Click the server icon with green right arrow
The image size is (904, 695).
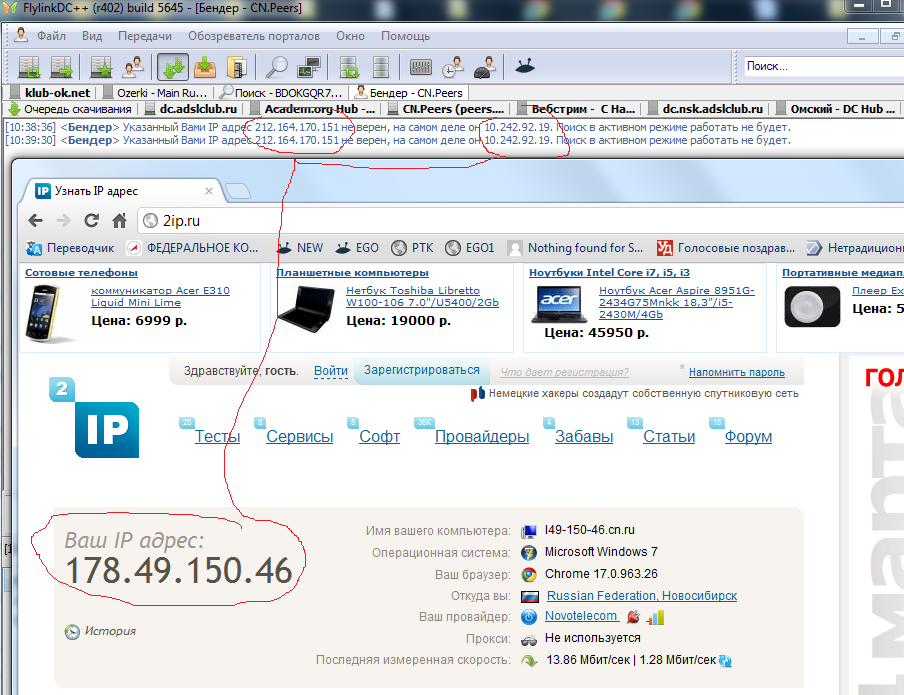coord(61,67)
